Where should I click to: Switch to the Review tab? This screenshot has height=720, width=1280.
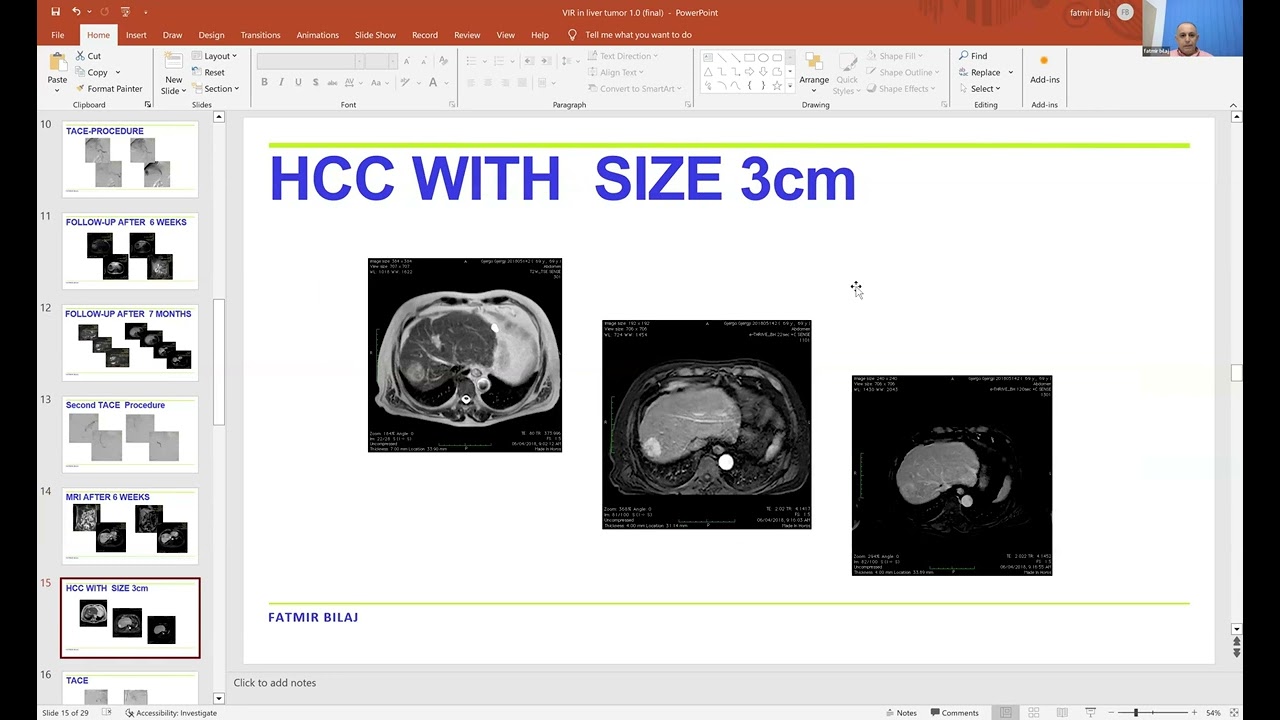coord(467,35)
